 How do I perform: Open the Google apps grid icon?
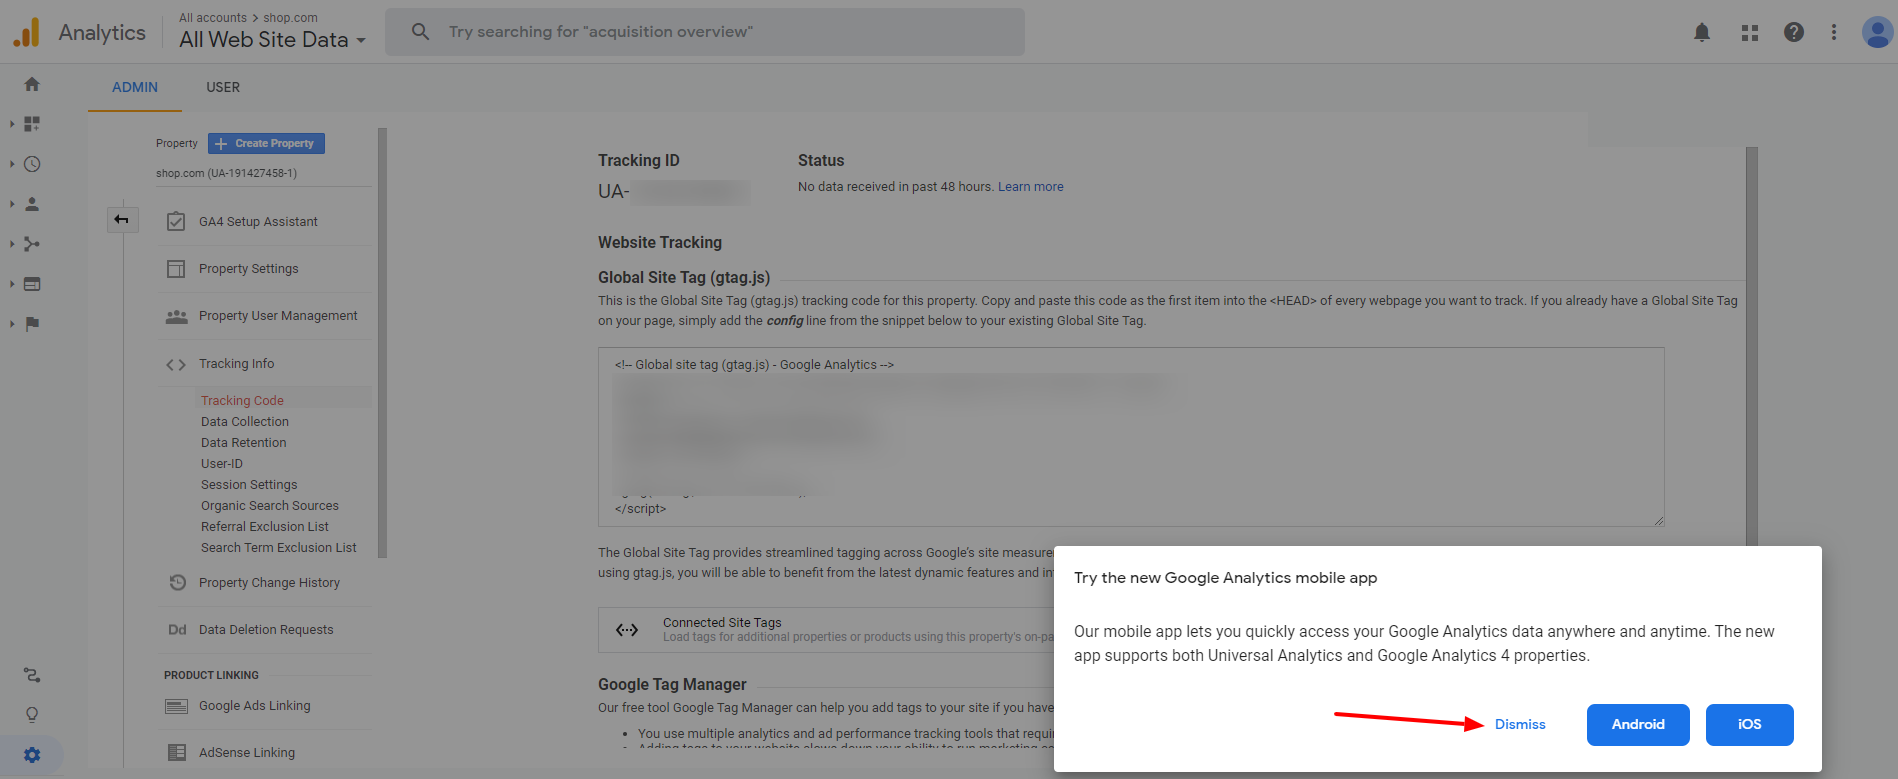(x=1750, y=32)
